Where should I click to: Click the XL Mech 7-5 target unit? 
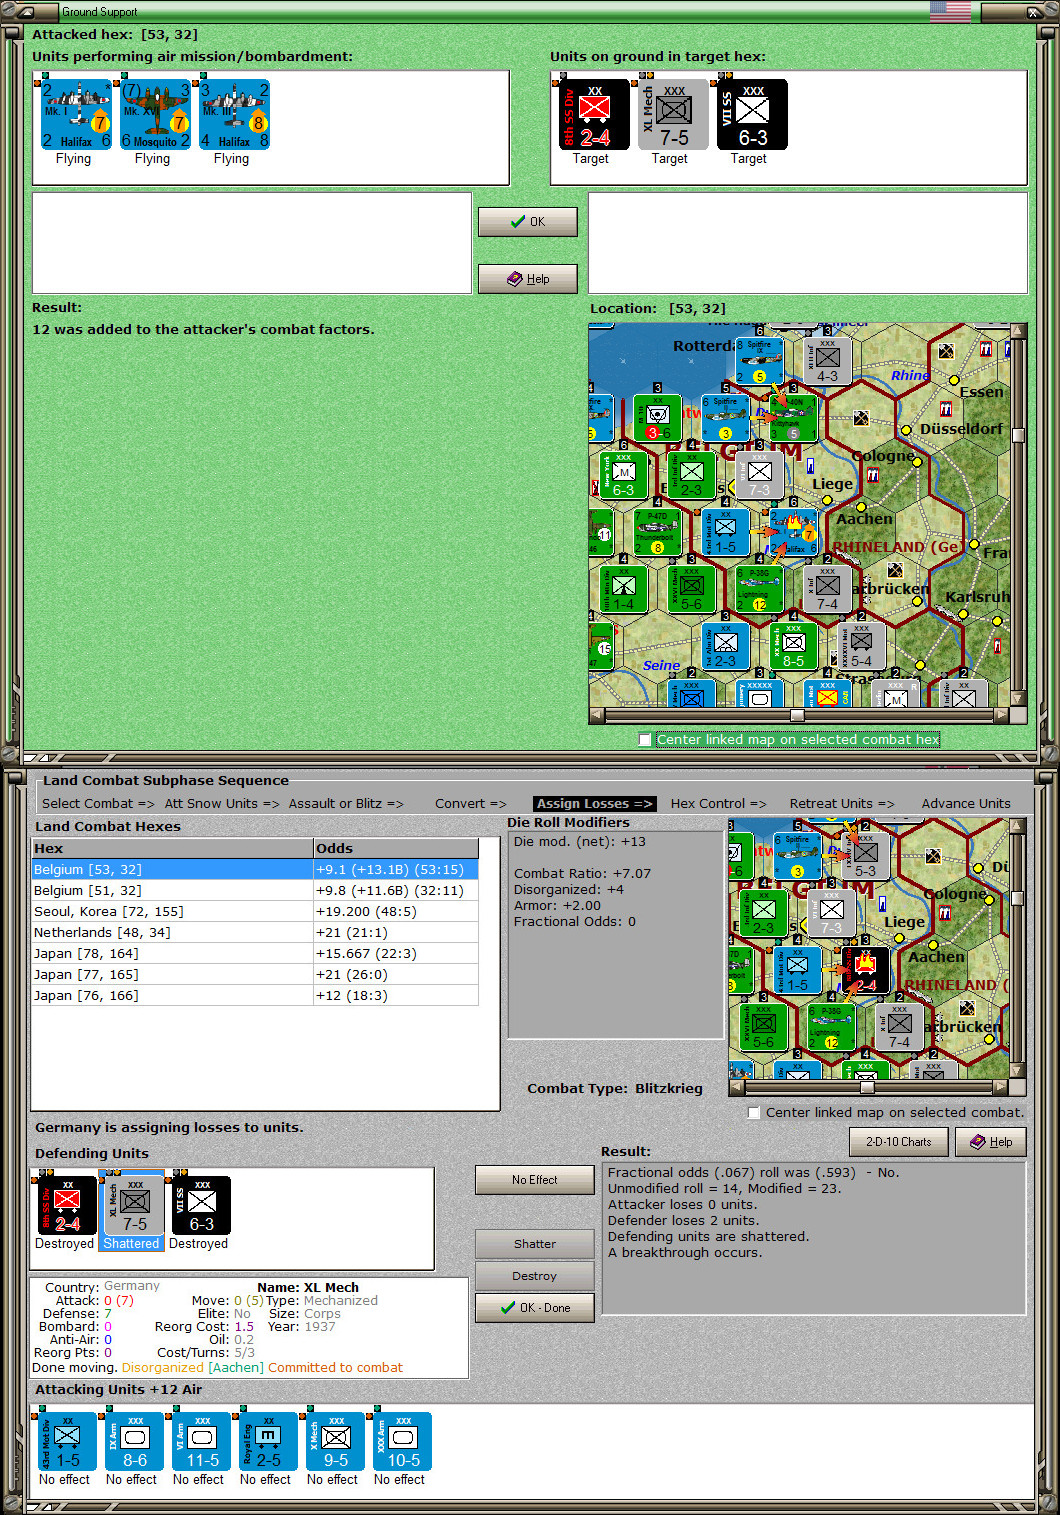pyautogui.click(x=673, y=115)
